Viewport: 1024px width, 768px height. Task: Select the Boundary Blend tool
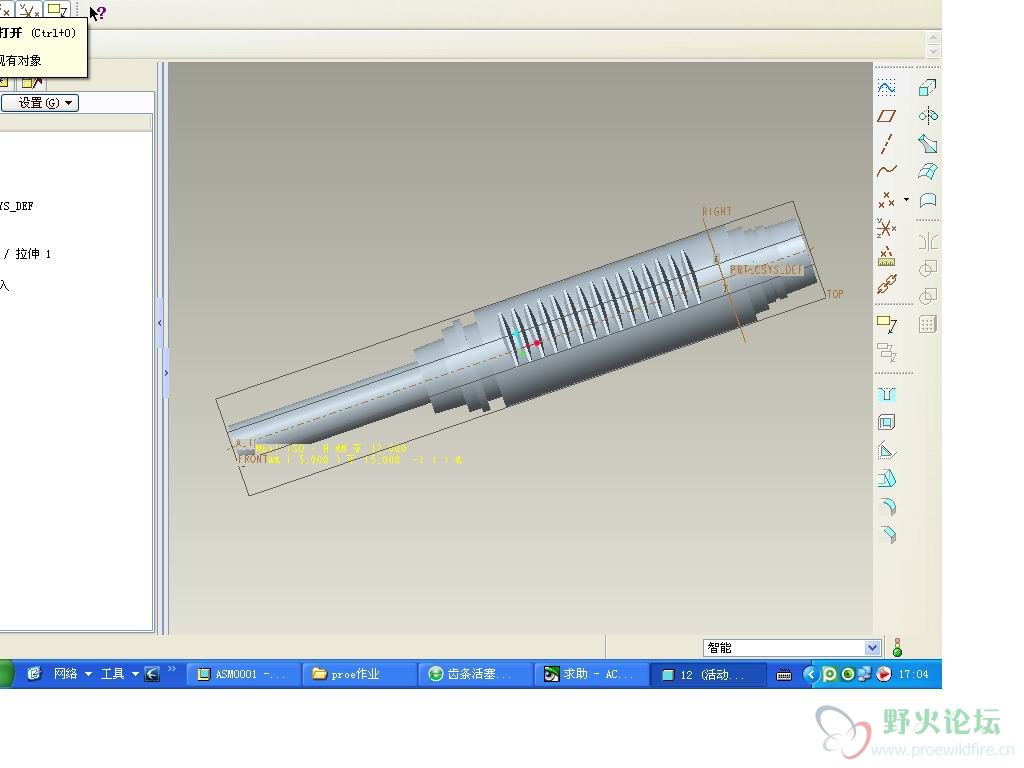click(927, 171)
